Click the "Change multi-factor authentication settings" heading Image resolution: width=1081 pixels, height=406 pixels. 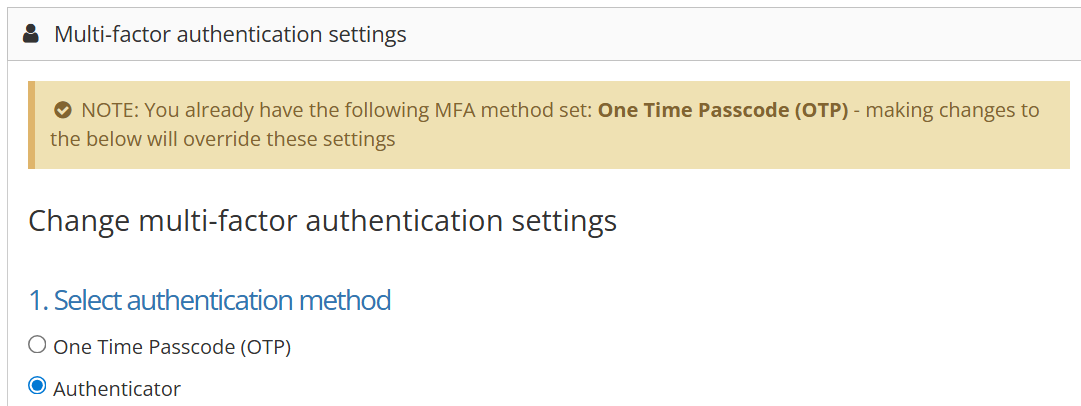[x=323, y=221]
